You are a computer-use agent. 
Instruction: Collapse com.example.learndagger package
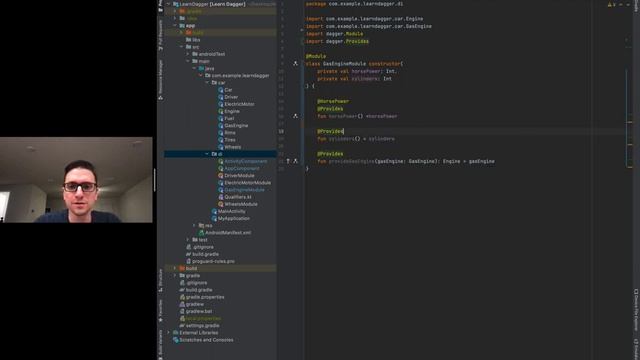[x=201, y=76]
